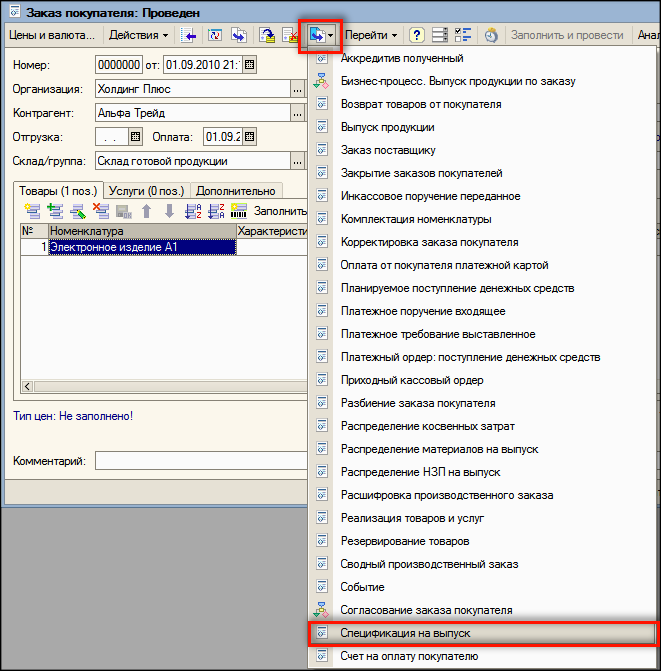Image resolution: width=661 pixels, height=671 pixels.
Task: Open Перейти dropdown menu
Action: click(x=371, y=35)
